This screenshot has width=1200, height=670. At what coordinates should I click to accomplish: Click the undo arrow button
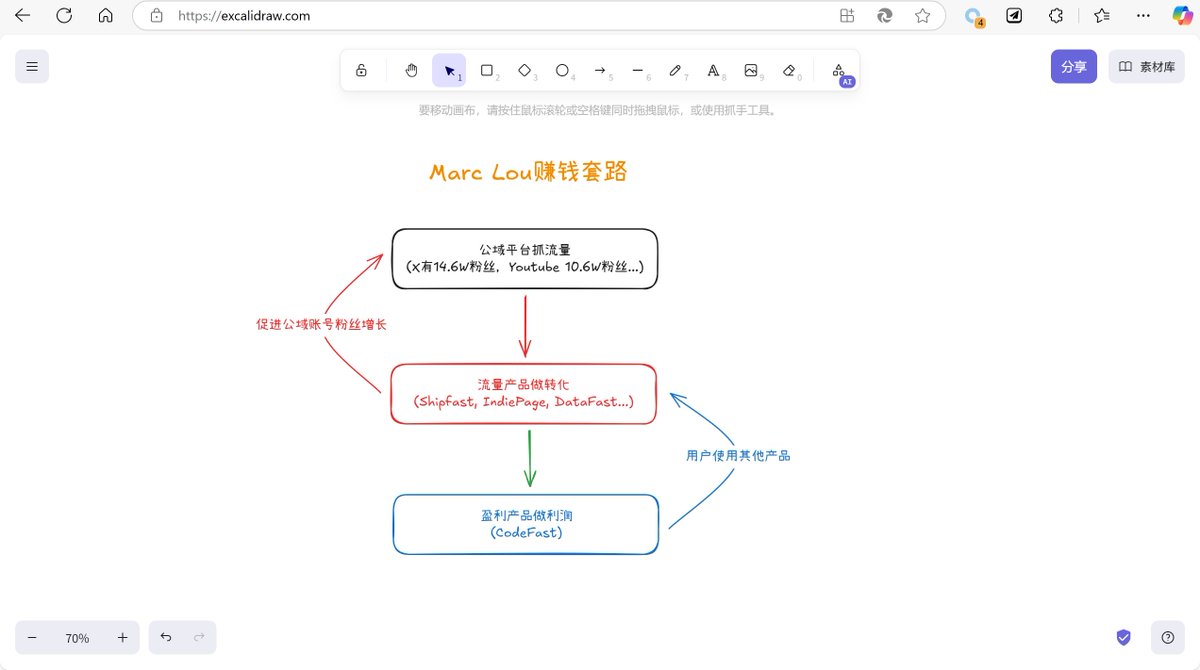(x=166, y=637)
